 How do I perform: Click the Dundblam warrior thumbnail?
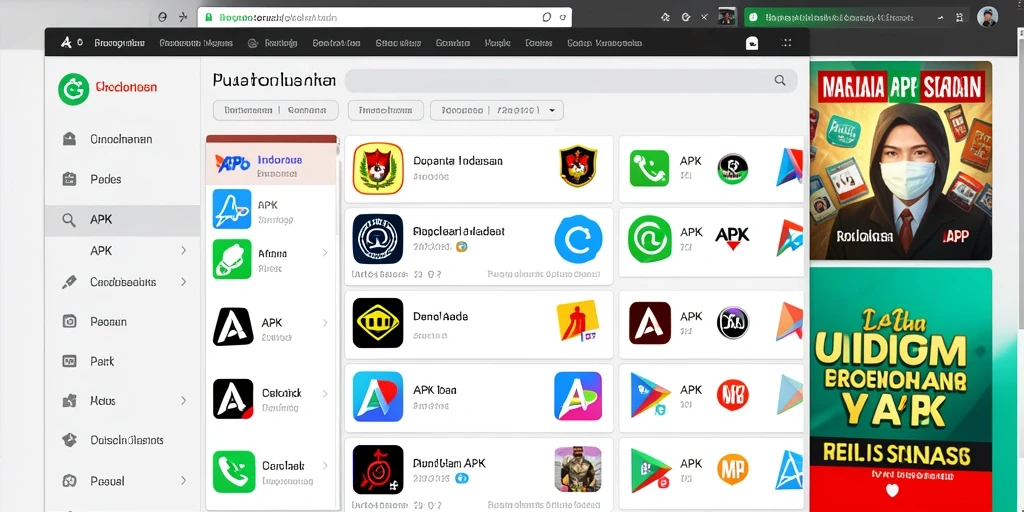[x=578, y=469]
